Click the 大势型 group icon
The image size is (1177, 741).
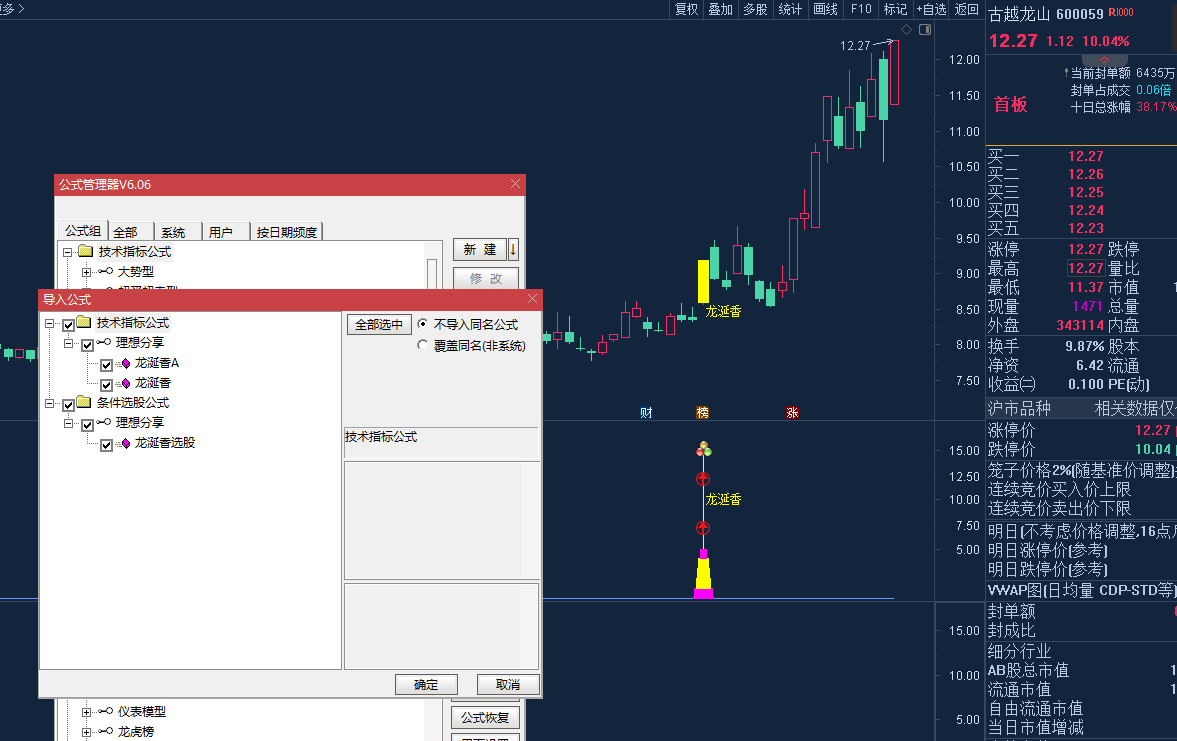pos(106,271)
